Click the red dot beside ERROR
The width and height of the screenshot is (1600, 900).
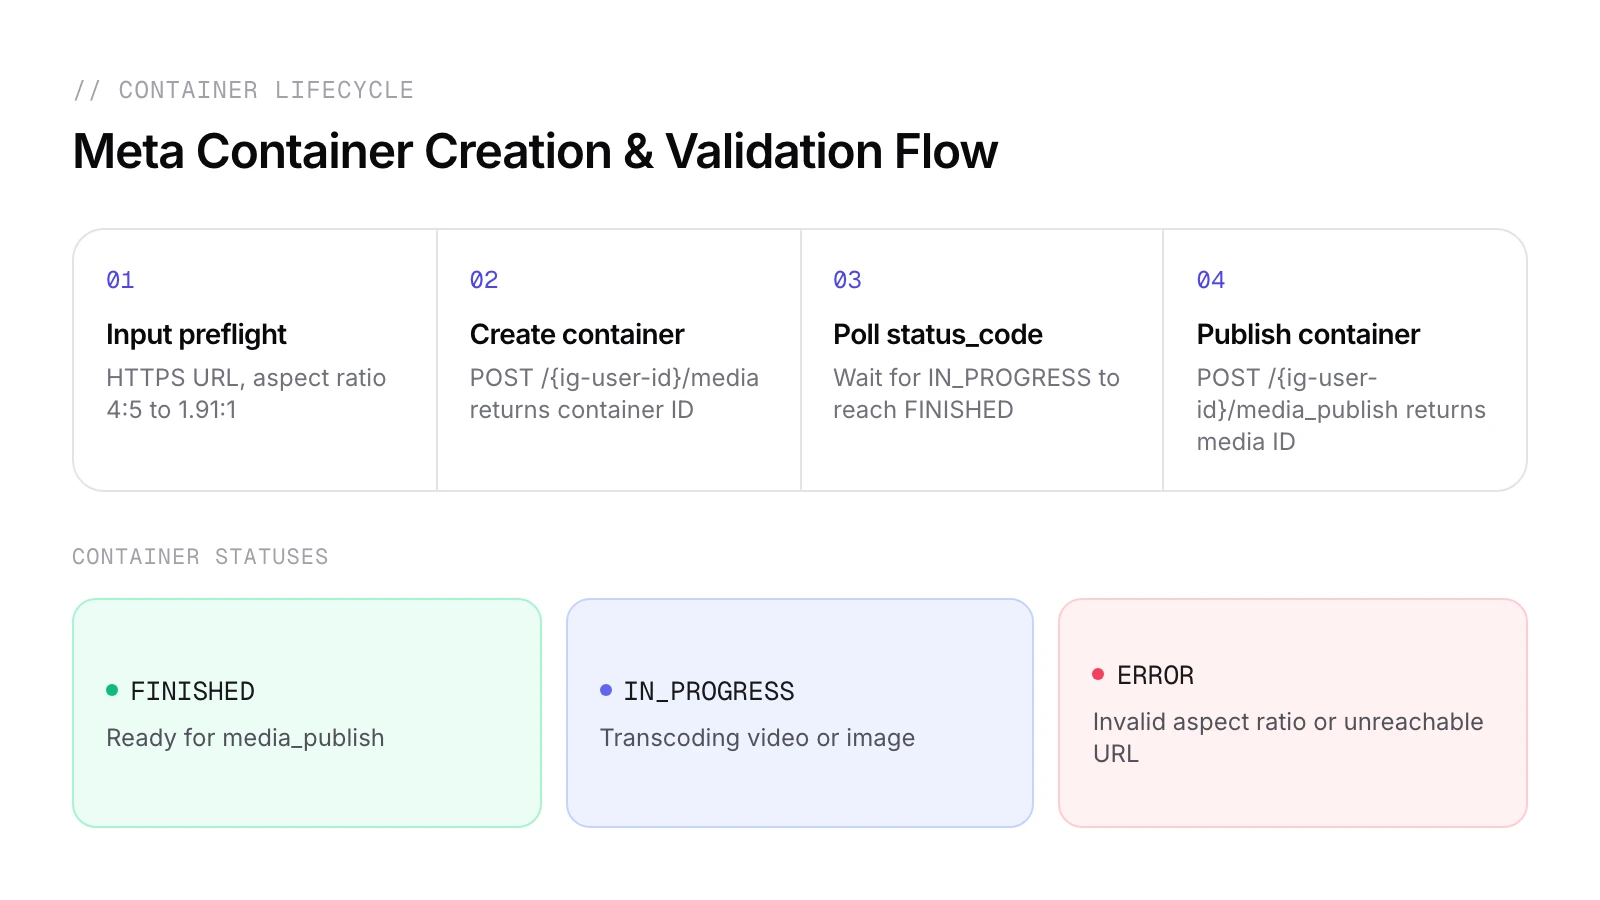click(x=1098, y=674)
